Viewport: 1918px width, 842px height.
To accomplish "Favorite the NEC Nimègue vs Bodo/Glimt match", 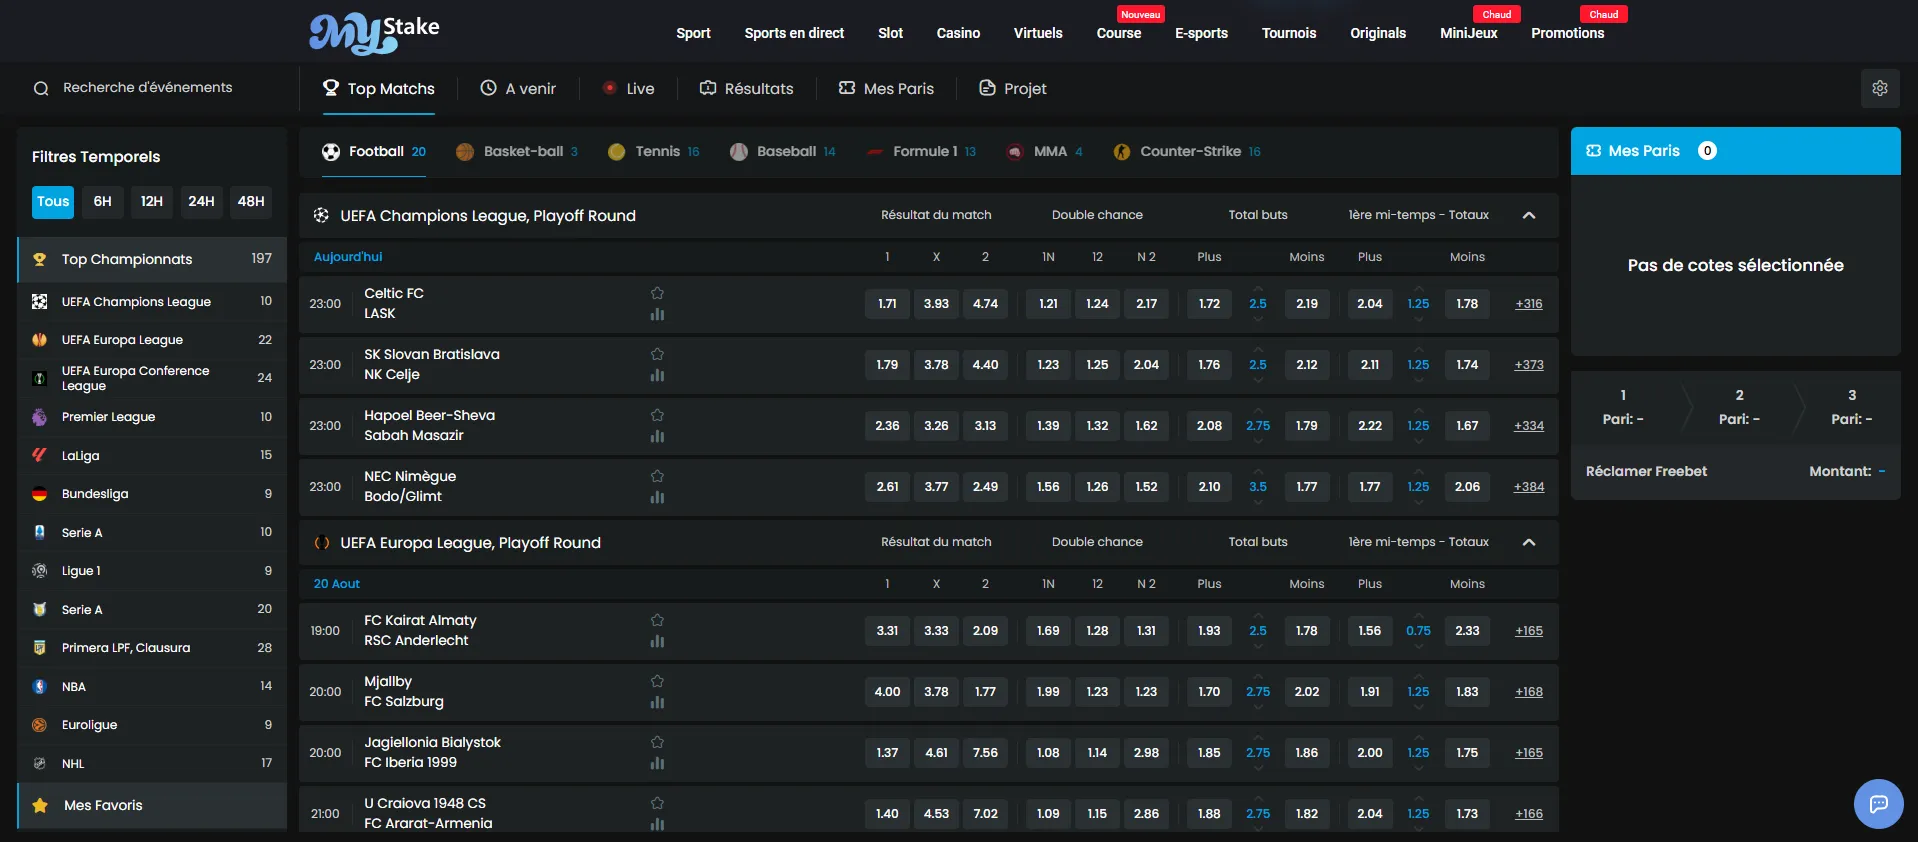I will [x=657, y=476].
